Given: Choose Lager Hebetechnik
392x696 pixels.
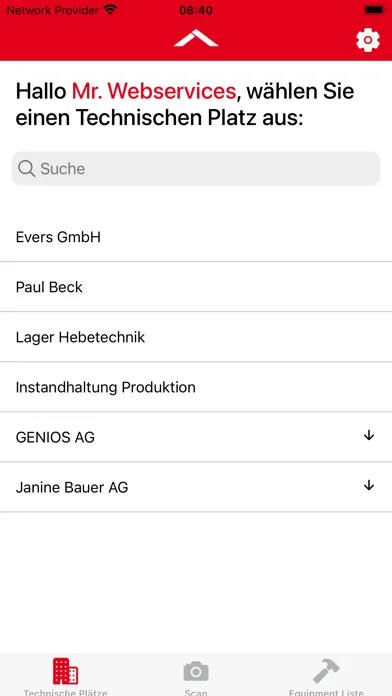Looking at the screenshot, I should click(196, 337).
